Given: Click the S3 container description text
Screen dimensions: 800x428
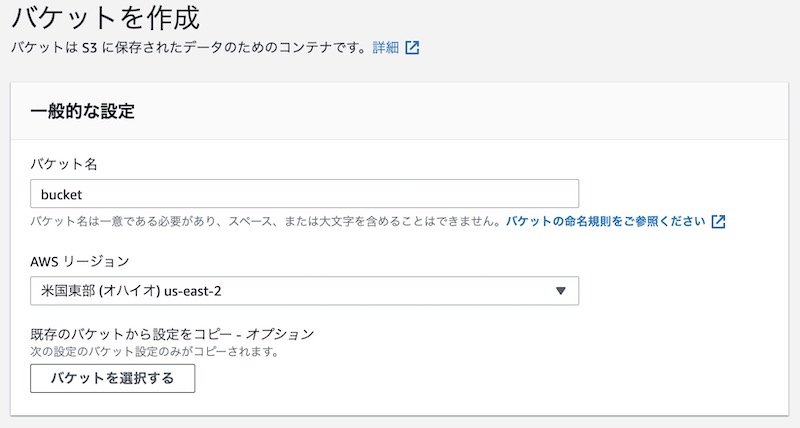Looking at the screenshot, I should 189,48.
